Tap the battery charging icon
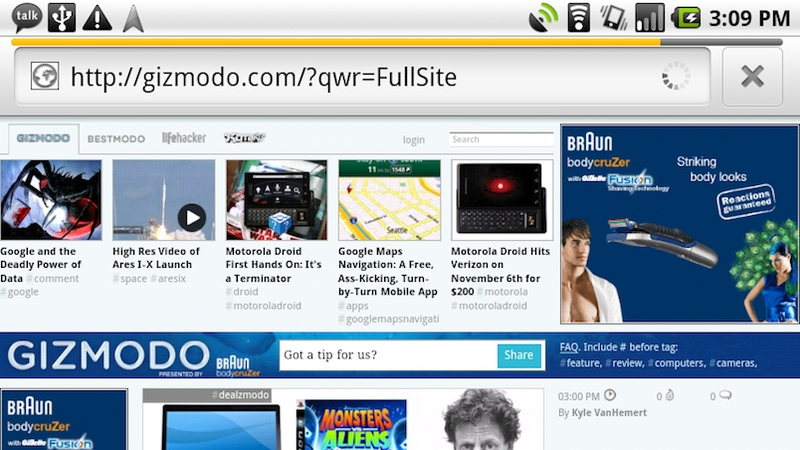Screen dimensions: 800x450 [x=685, y=18]
